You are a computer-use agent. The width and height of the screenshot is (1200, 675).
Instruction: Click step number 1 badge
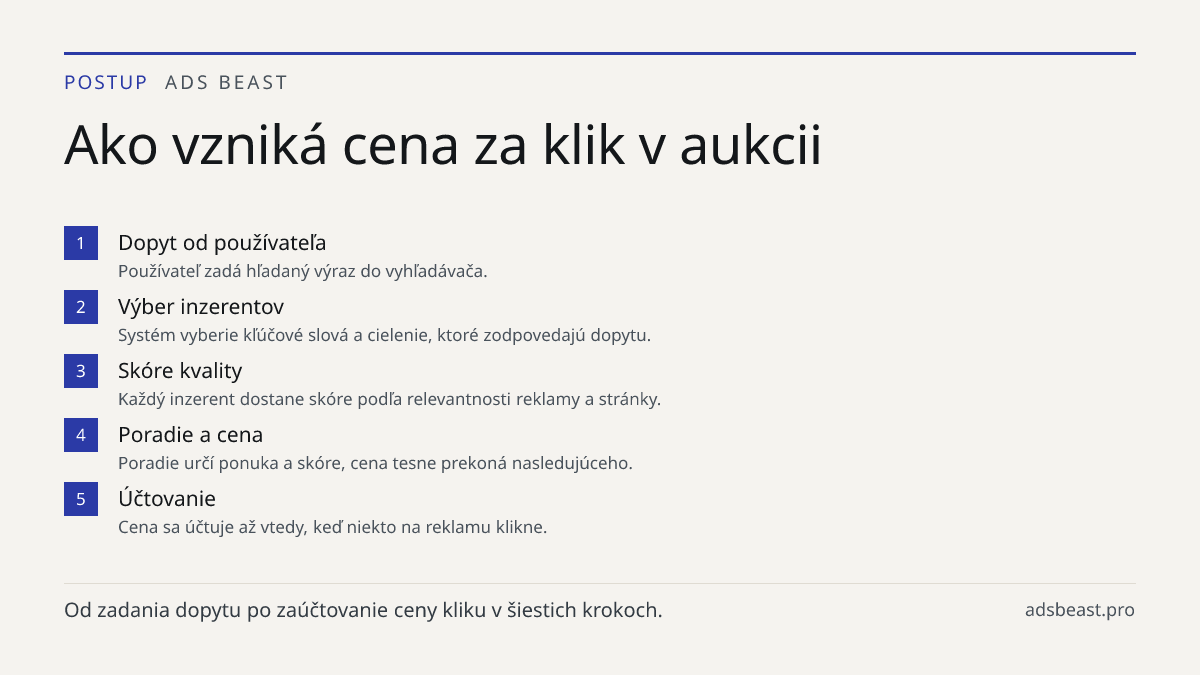coord(81,243)
